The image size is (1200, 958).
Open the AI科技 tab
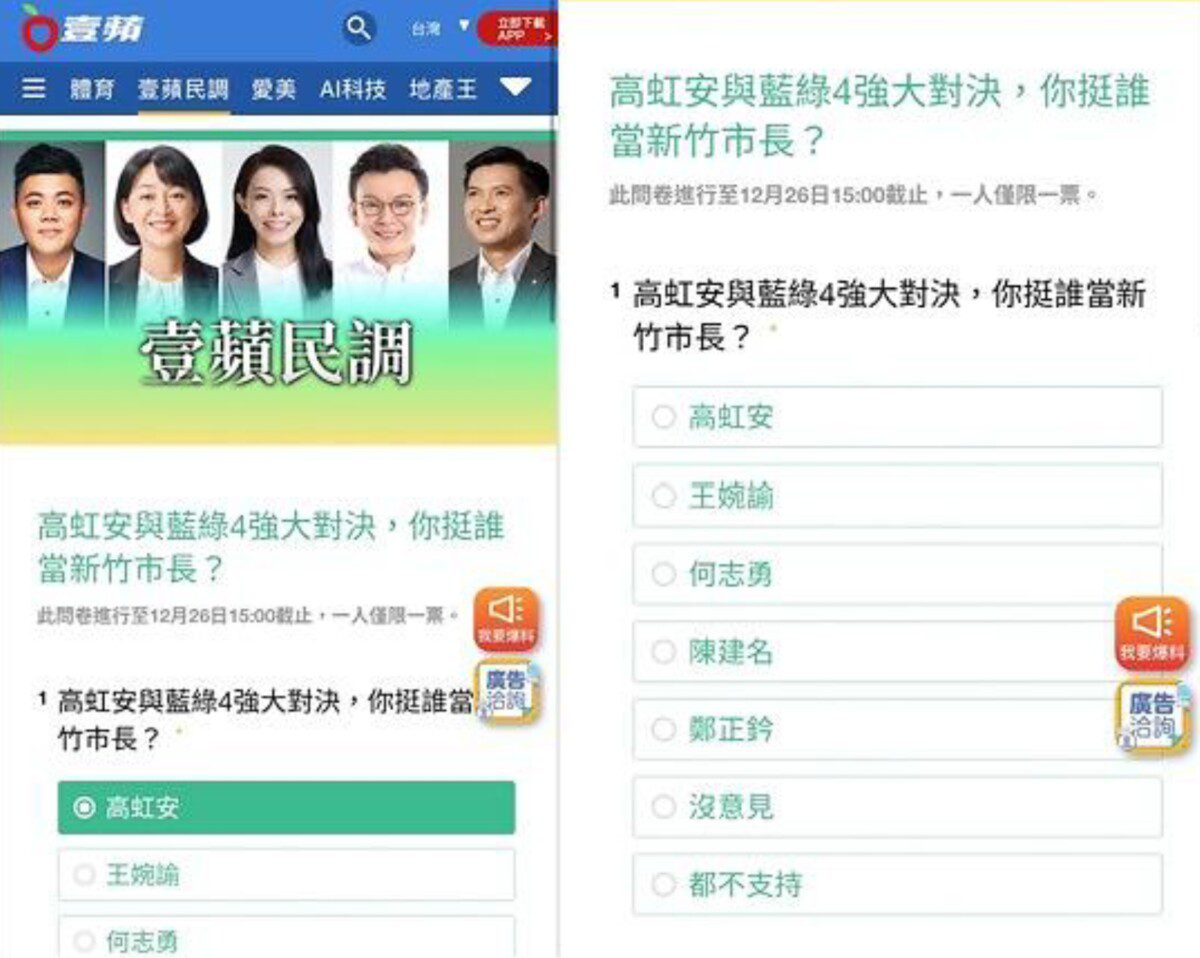click(352, 90)
